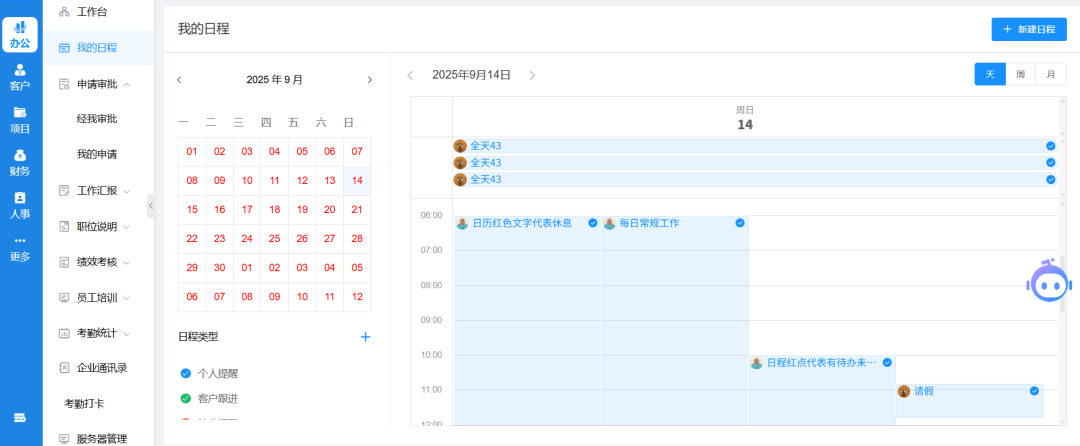The height and width of the screenshot is (446, 1080).
Task: Switch to 天 view
Action: (990, 74)
